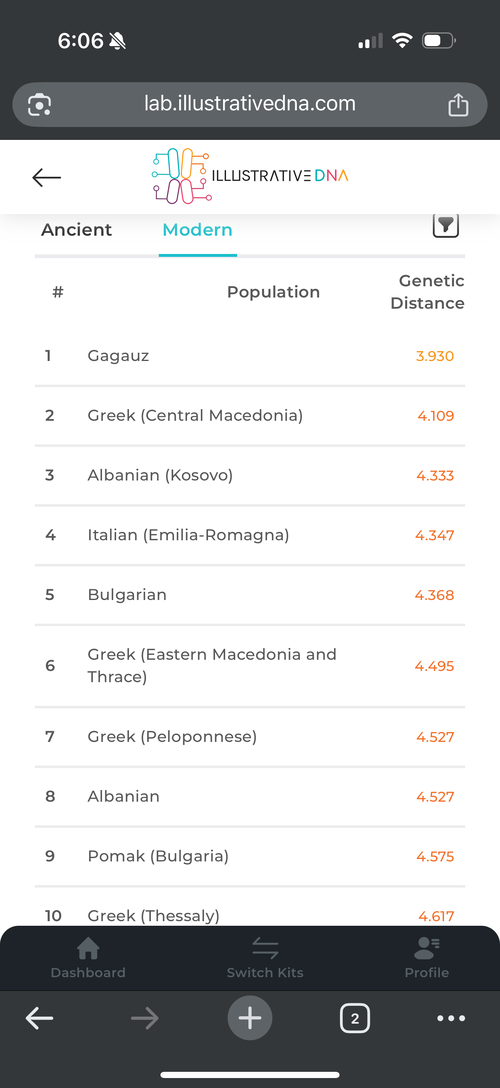Open the Dashboard home icon
The width and height of the screenshot is (500, 1088).
click(x=88, y=948)
